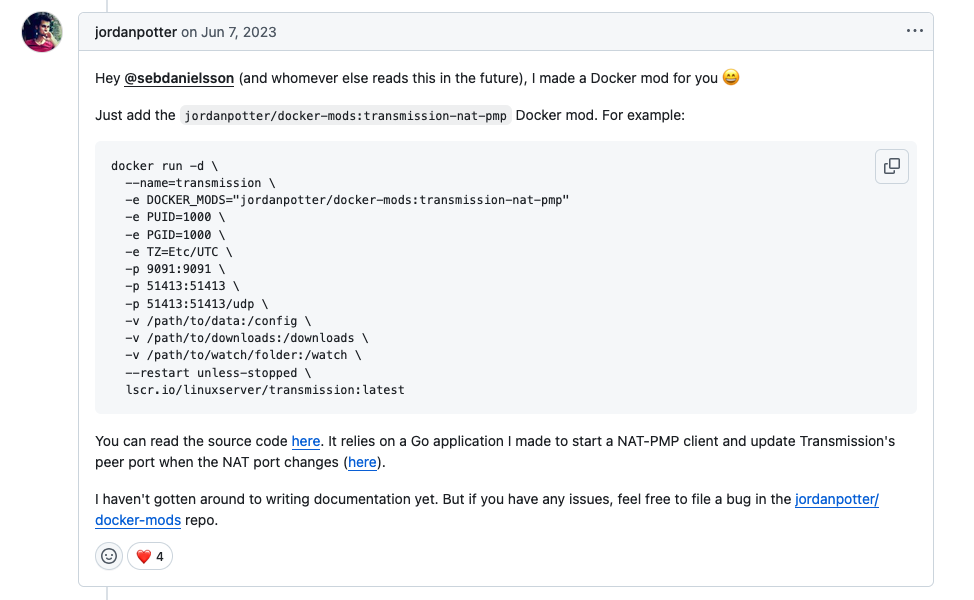Click the grinning emoji in the greeting
974x600 pixels.
pos(731,78)
